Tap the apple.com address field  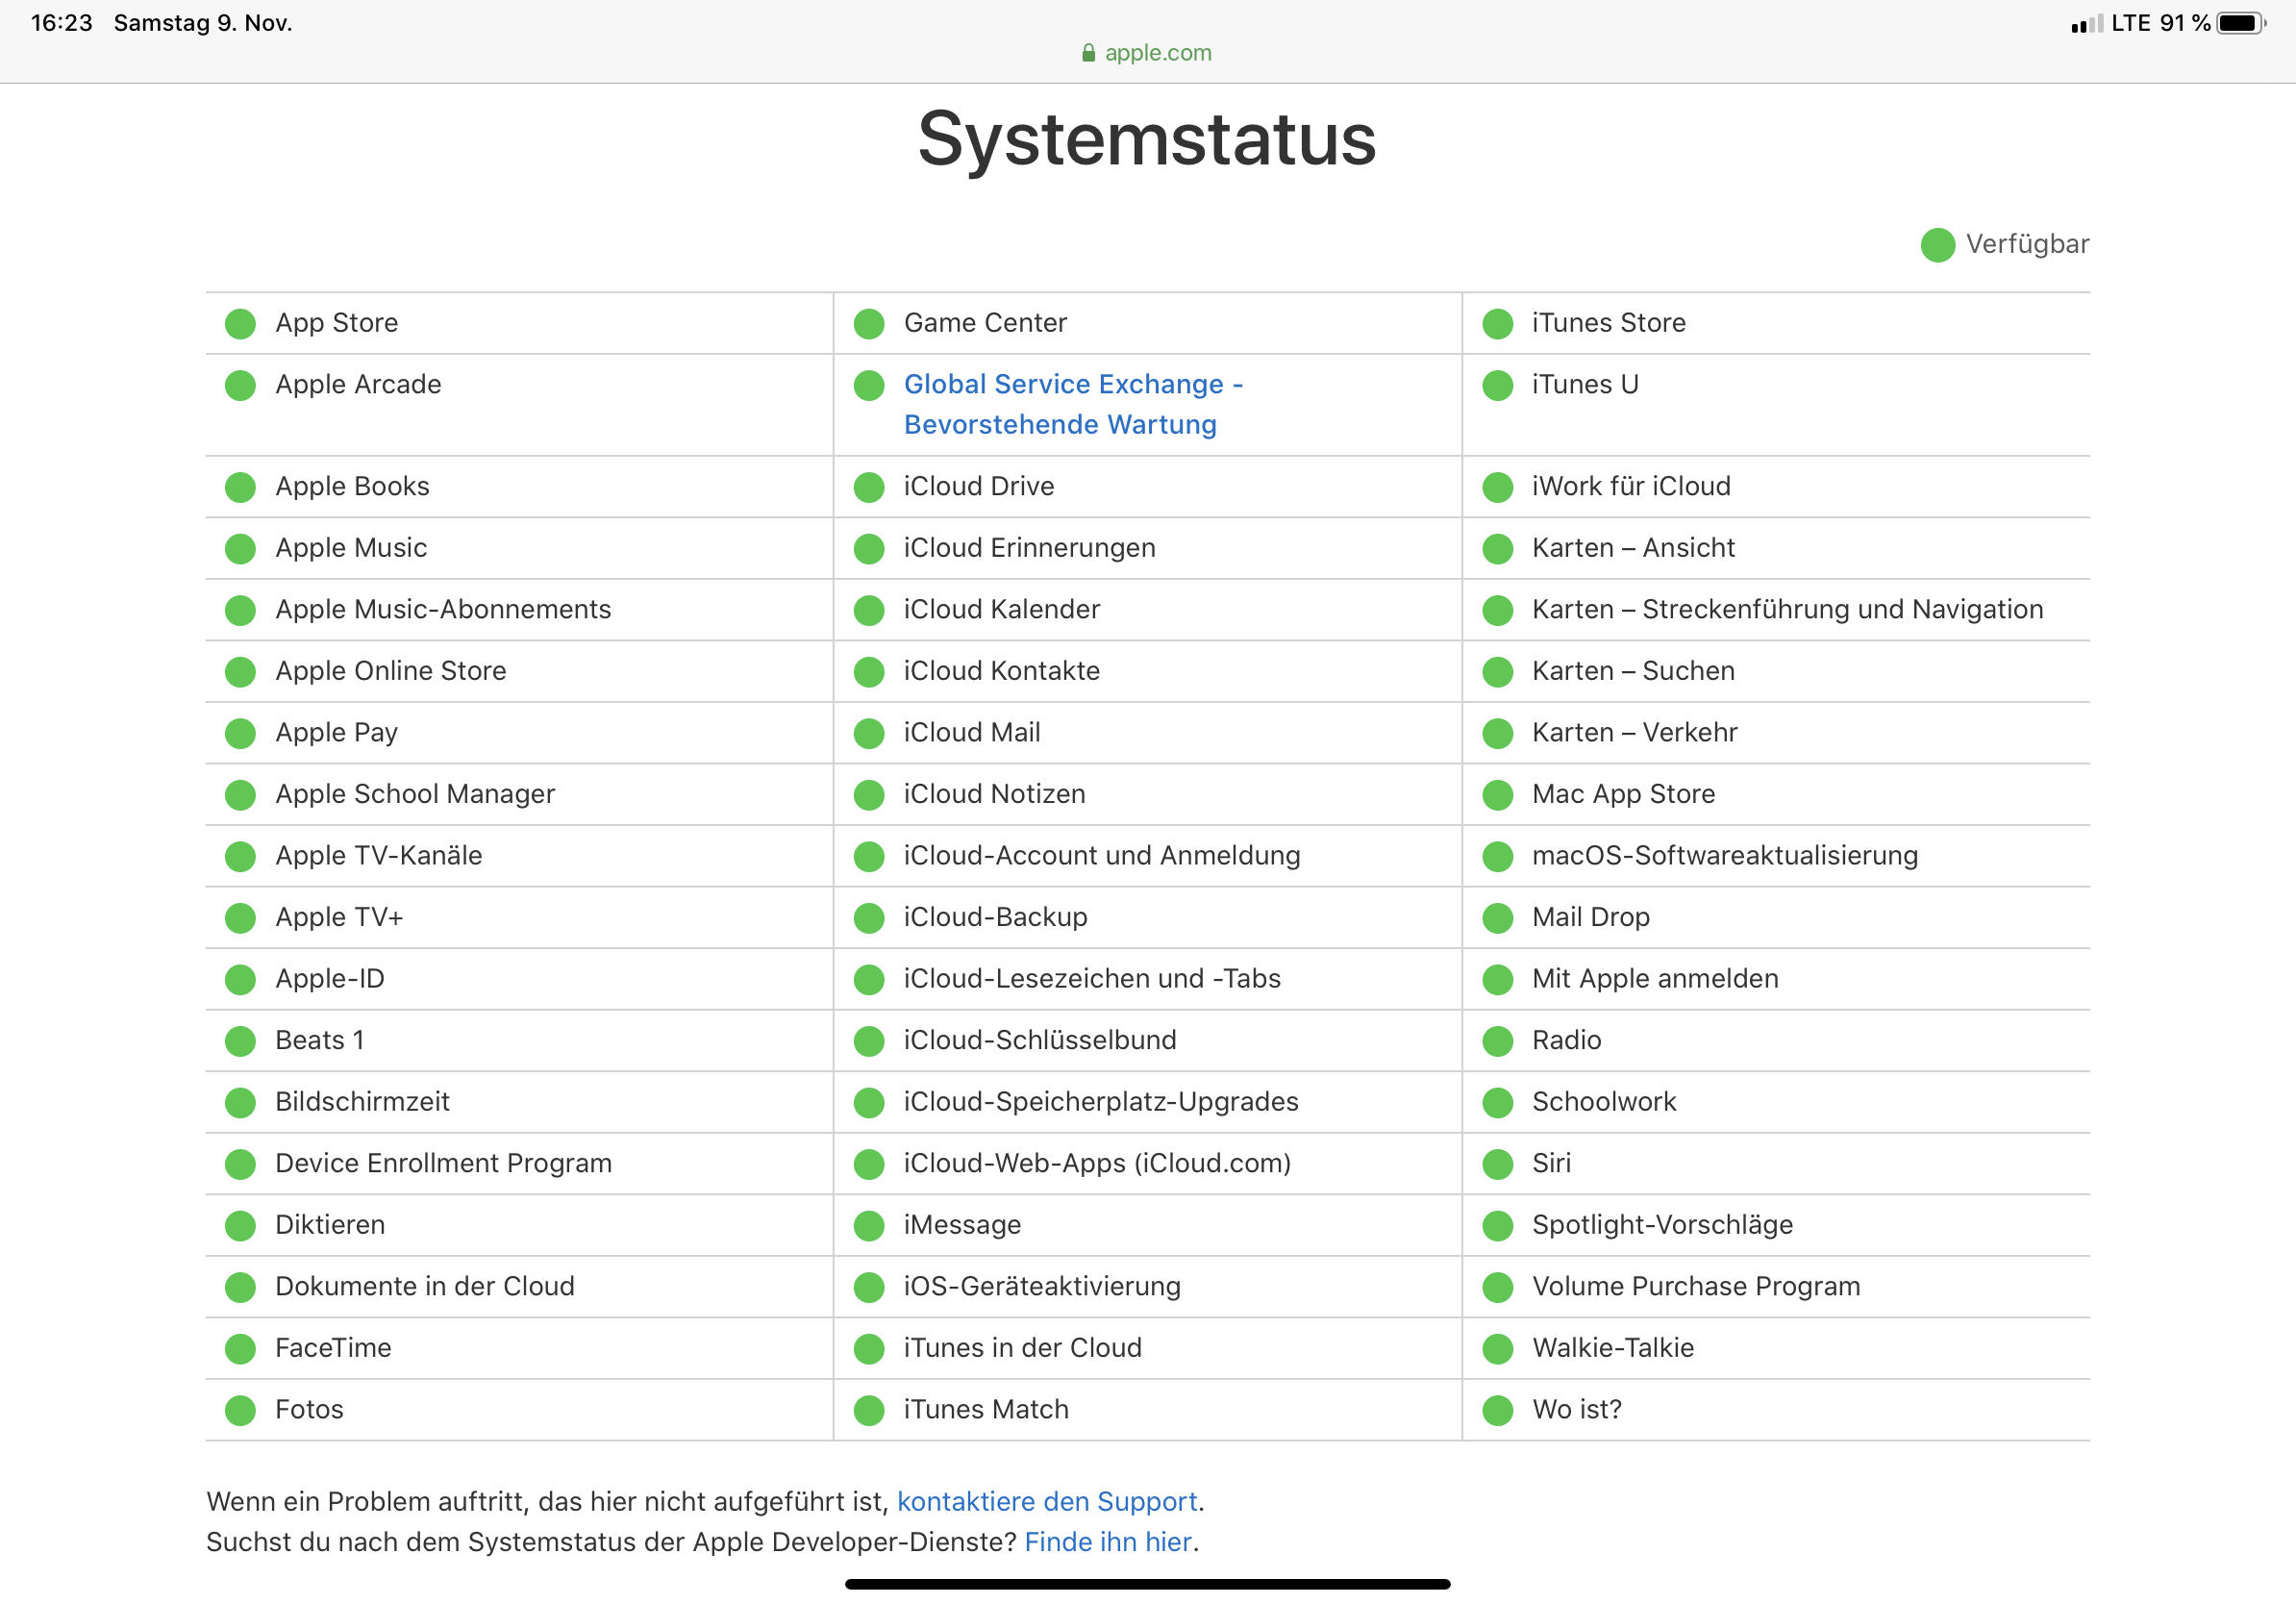[1157, 53]
